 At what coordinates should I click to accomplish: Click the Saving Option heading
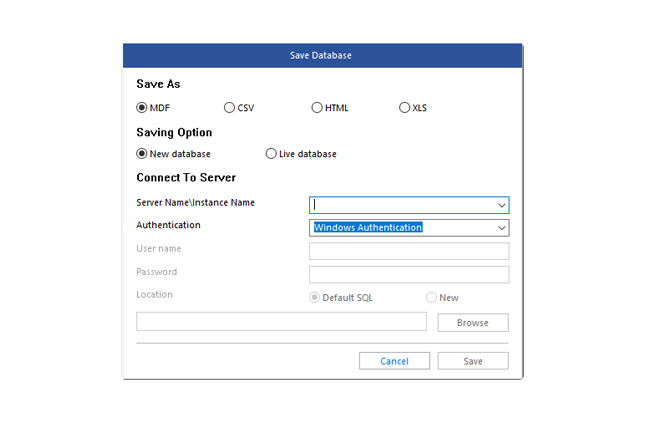click(174, 133)
